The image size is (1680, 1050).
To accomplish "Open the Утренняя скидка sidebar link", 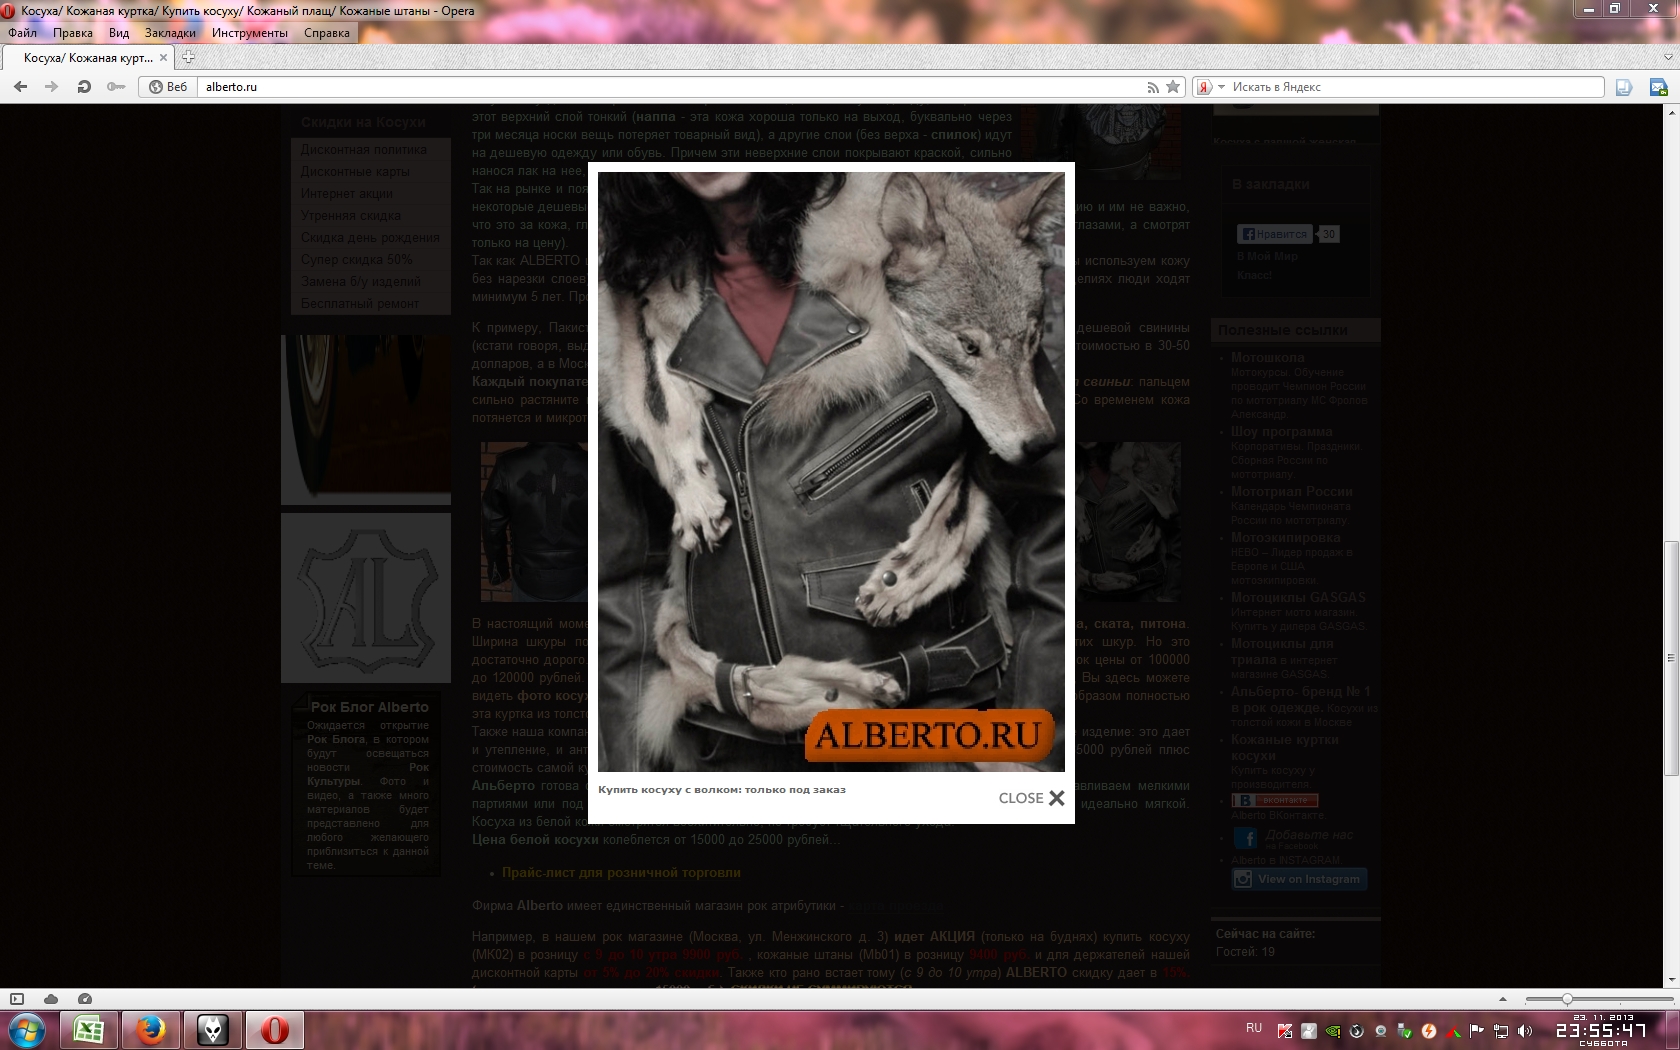I will coord(351,216).
